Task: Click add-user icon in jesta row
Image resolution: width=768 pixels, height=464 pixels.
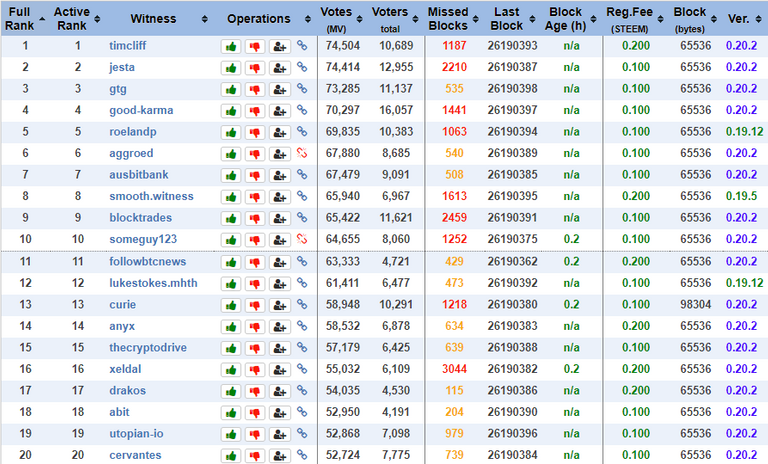Action: [x=279, y=68]
